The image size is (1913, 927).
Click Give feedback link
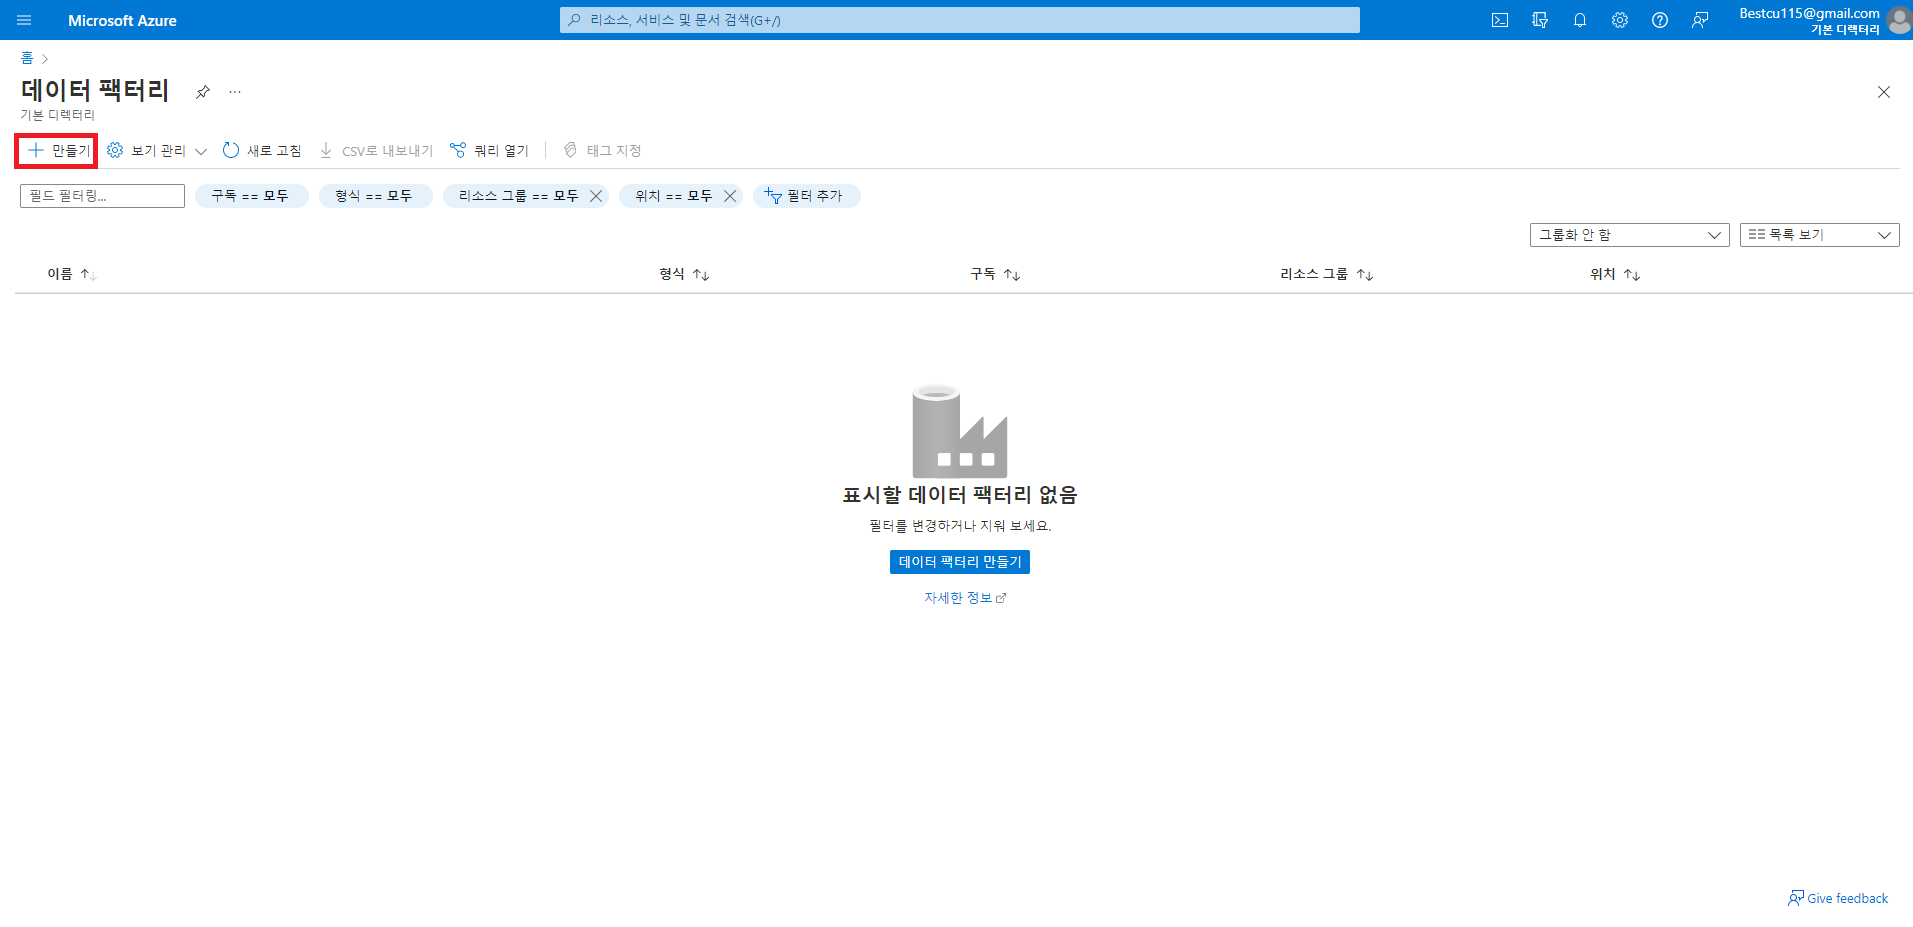coord(1838,898)
